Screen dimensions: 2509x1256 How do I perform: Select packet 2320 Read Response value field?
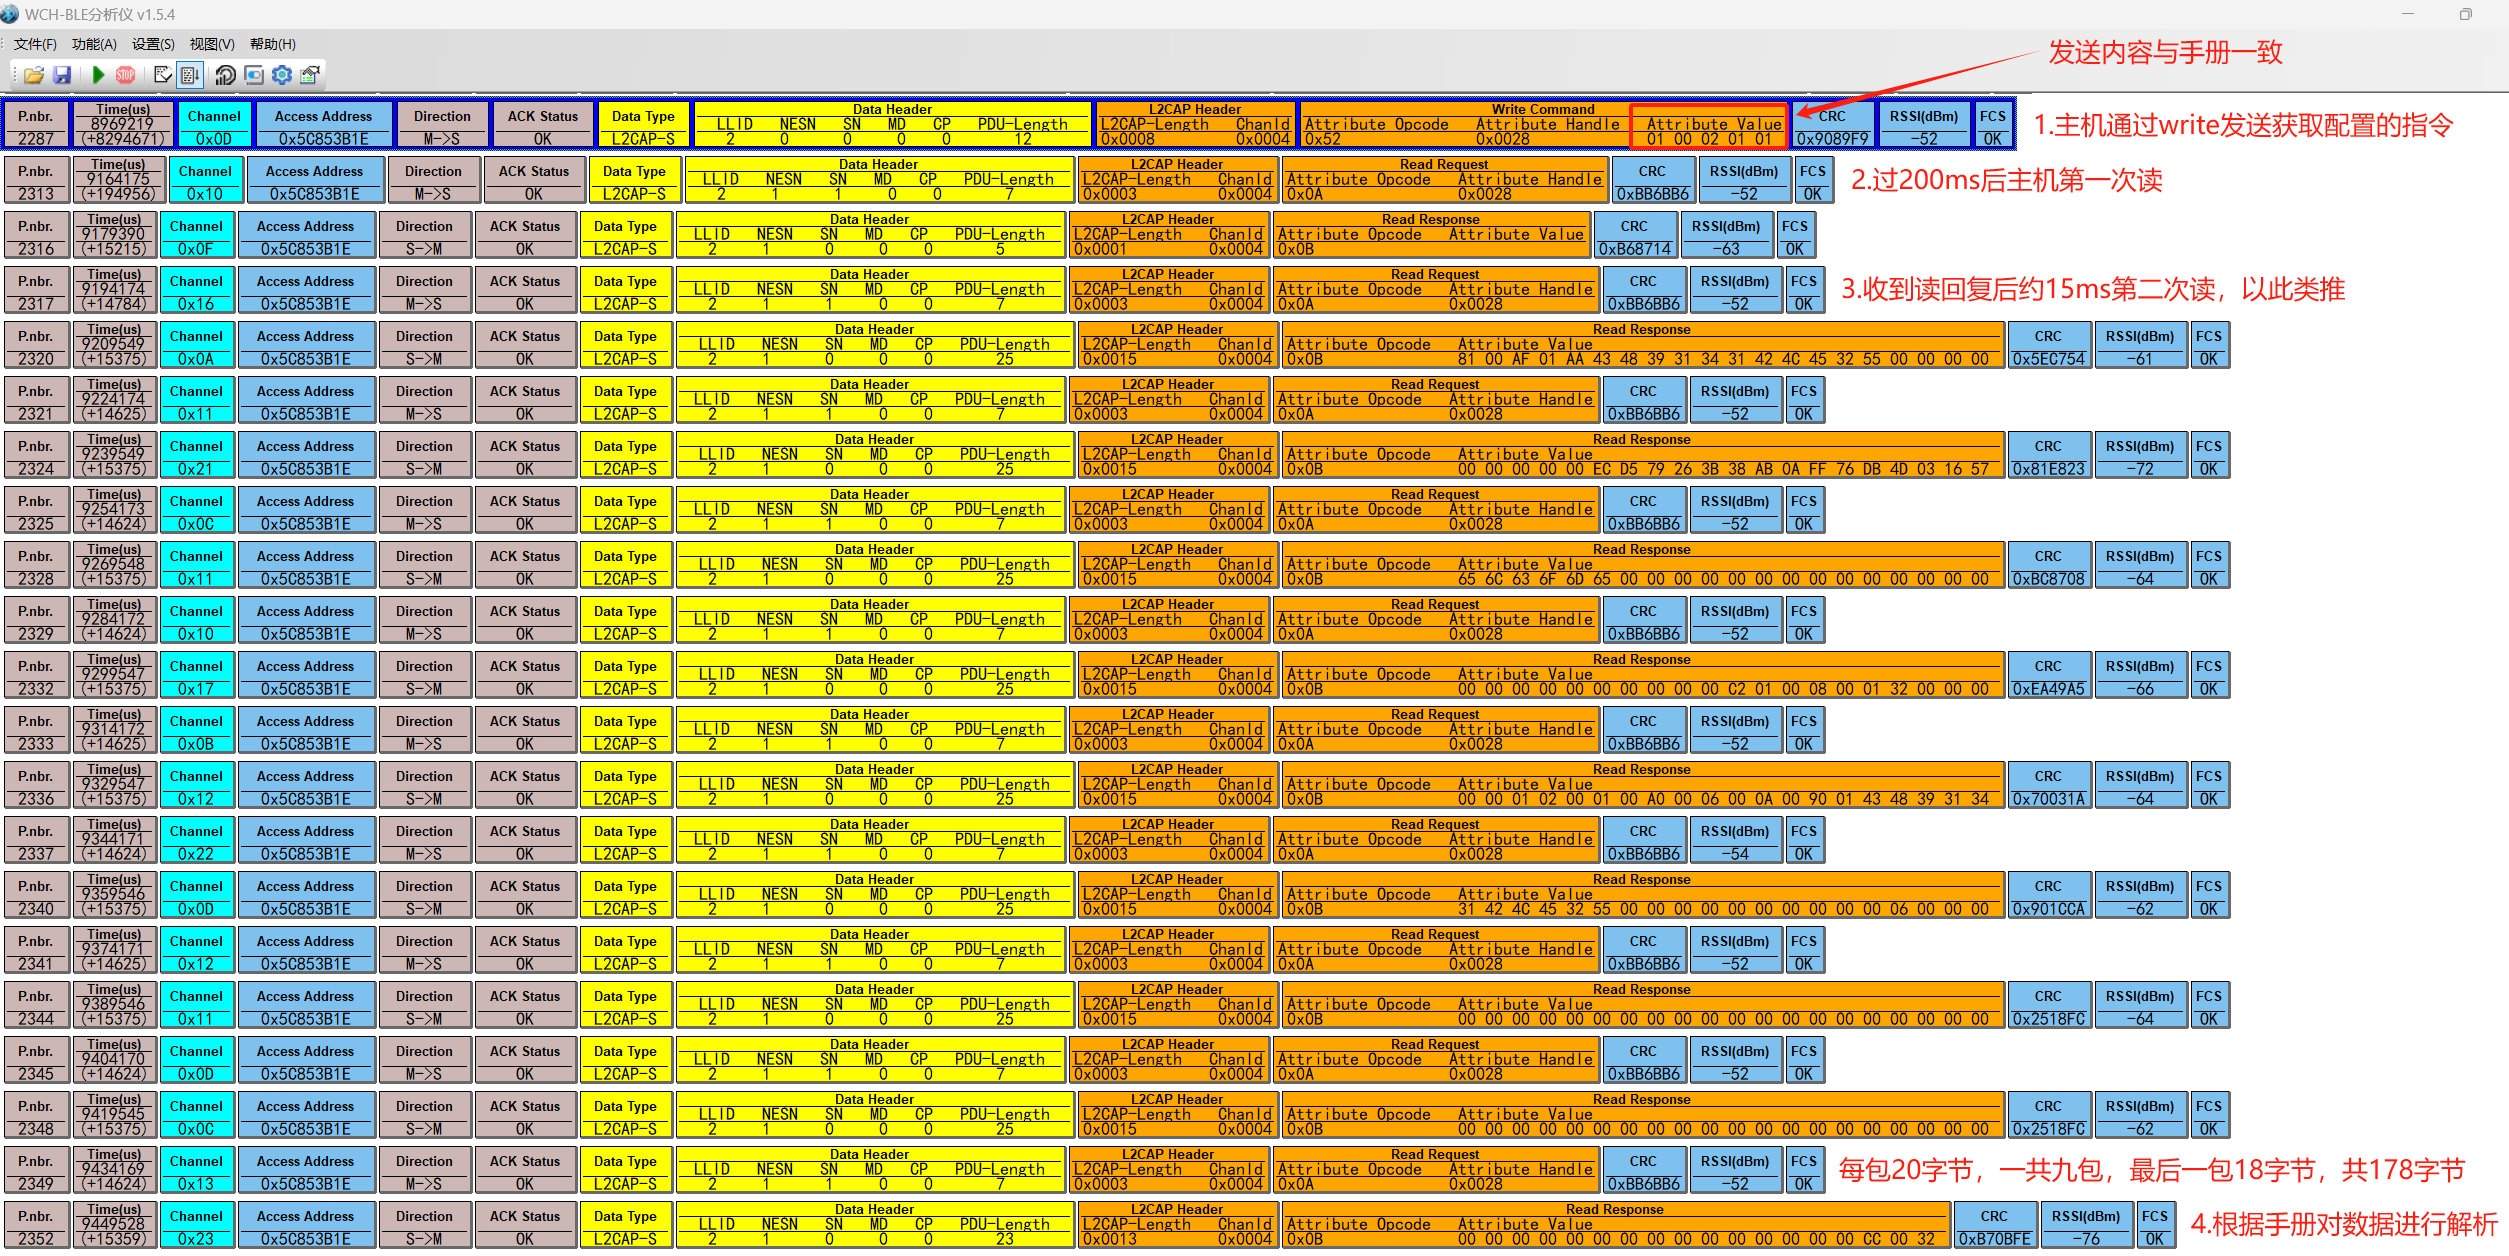pyautogui.click(x=1722, y=359)
